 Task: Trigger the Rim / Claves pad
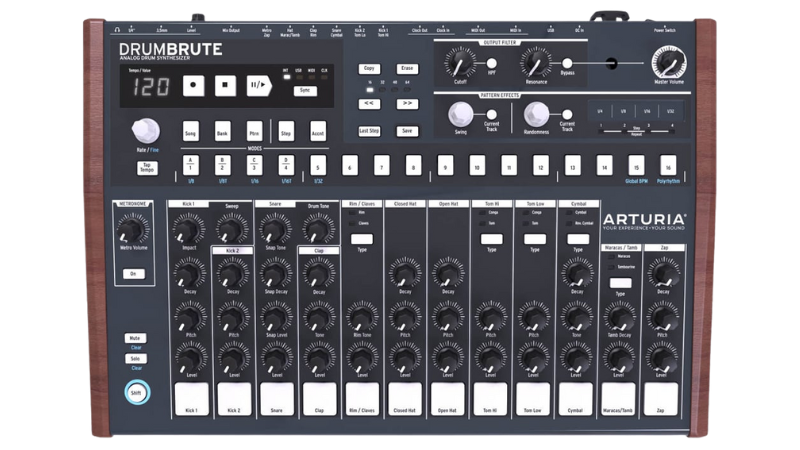pos(362,399)
